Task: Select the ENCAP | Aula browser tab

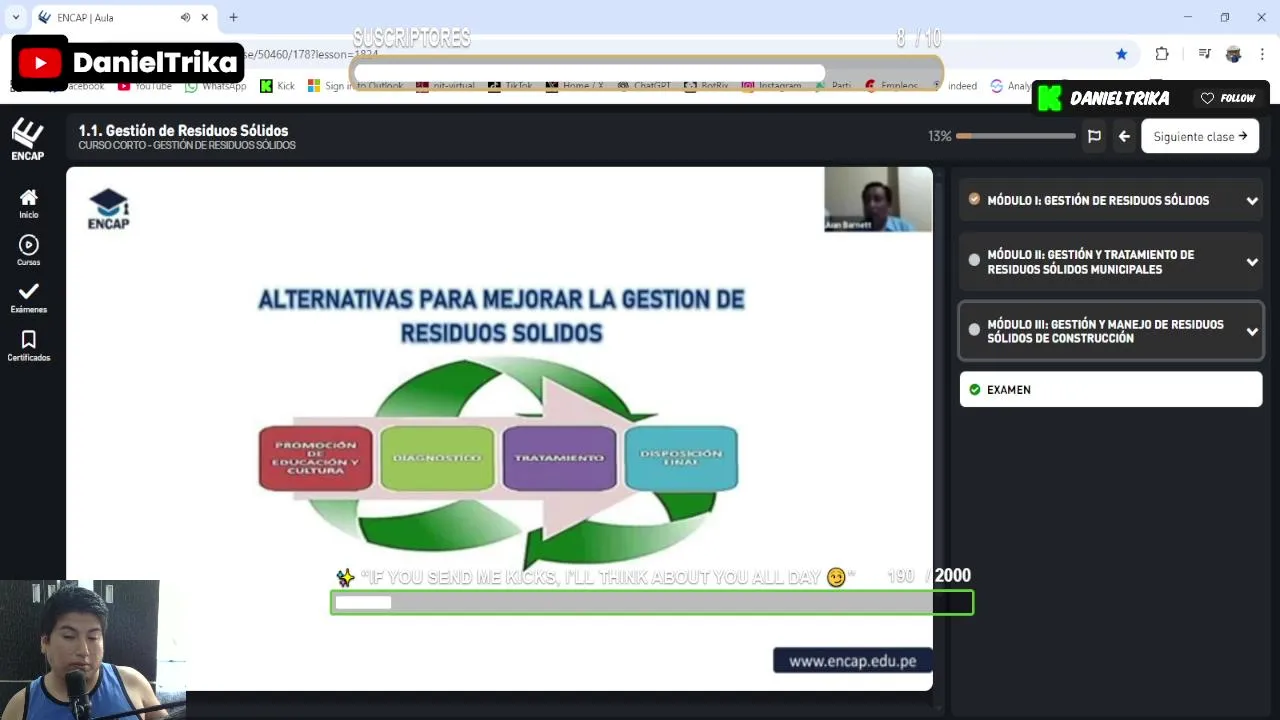Action: tap(124, 17)
